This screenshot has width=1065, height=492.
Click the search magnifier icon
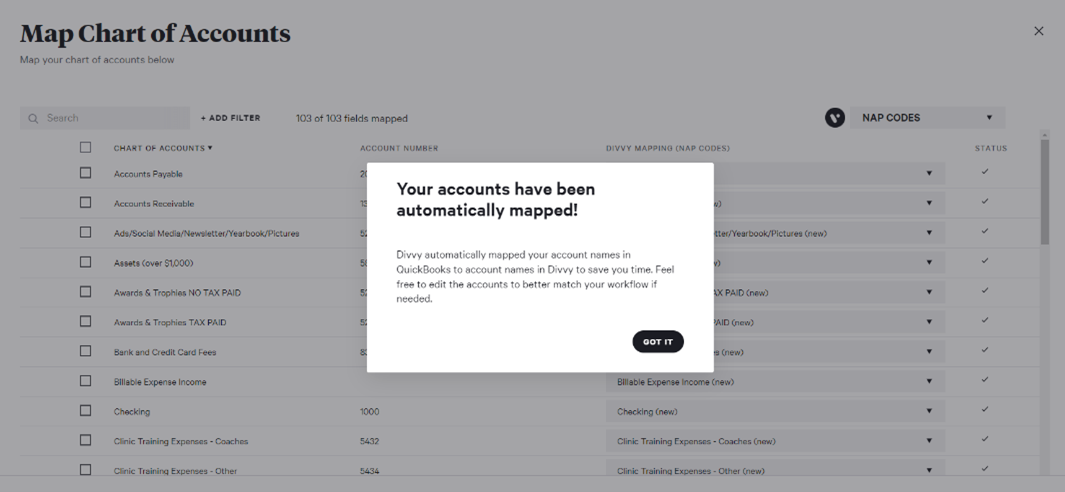pyautogui.click(x=34, y=118)
